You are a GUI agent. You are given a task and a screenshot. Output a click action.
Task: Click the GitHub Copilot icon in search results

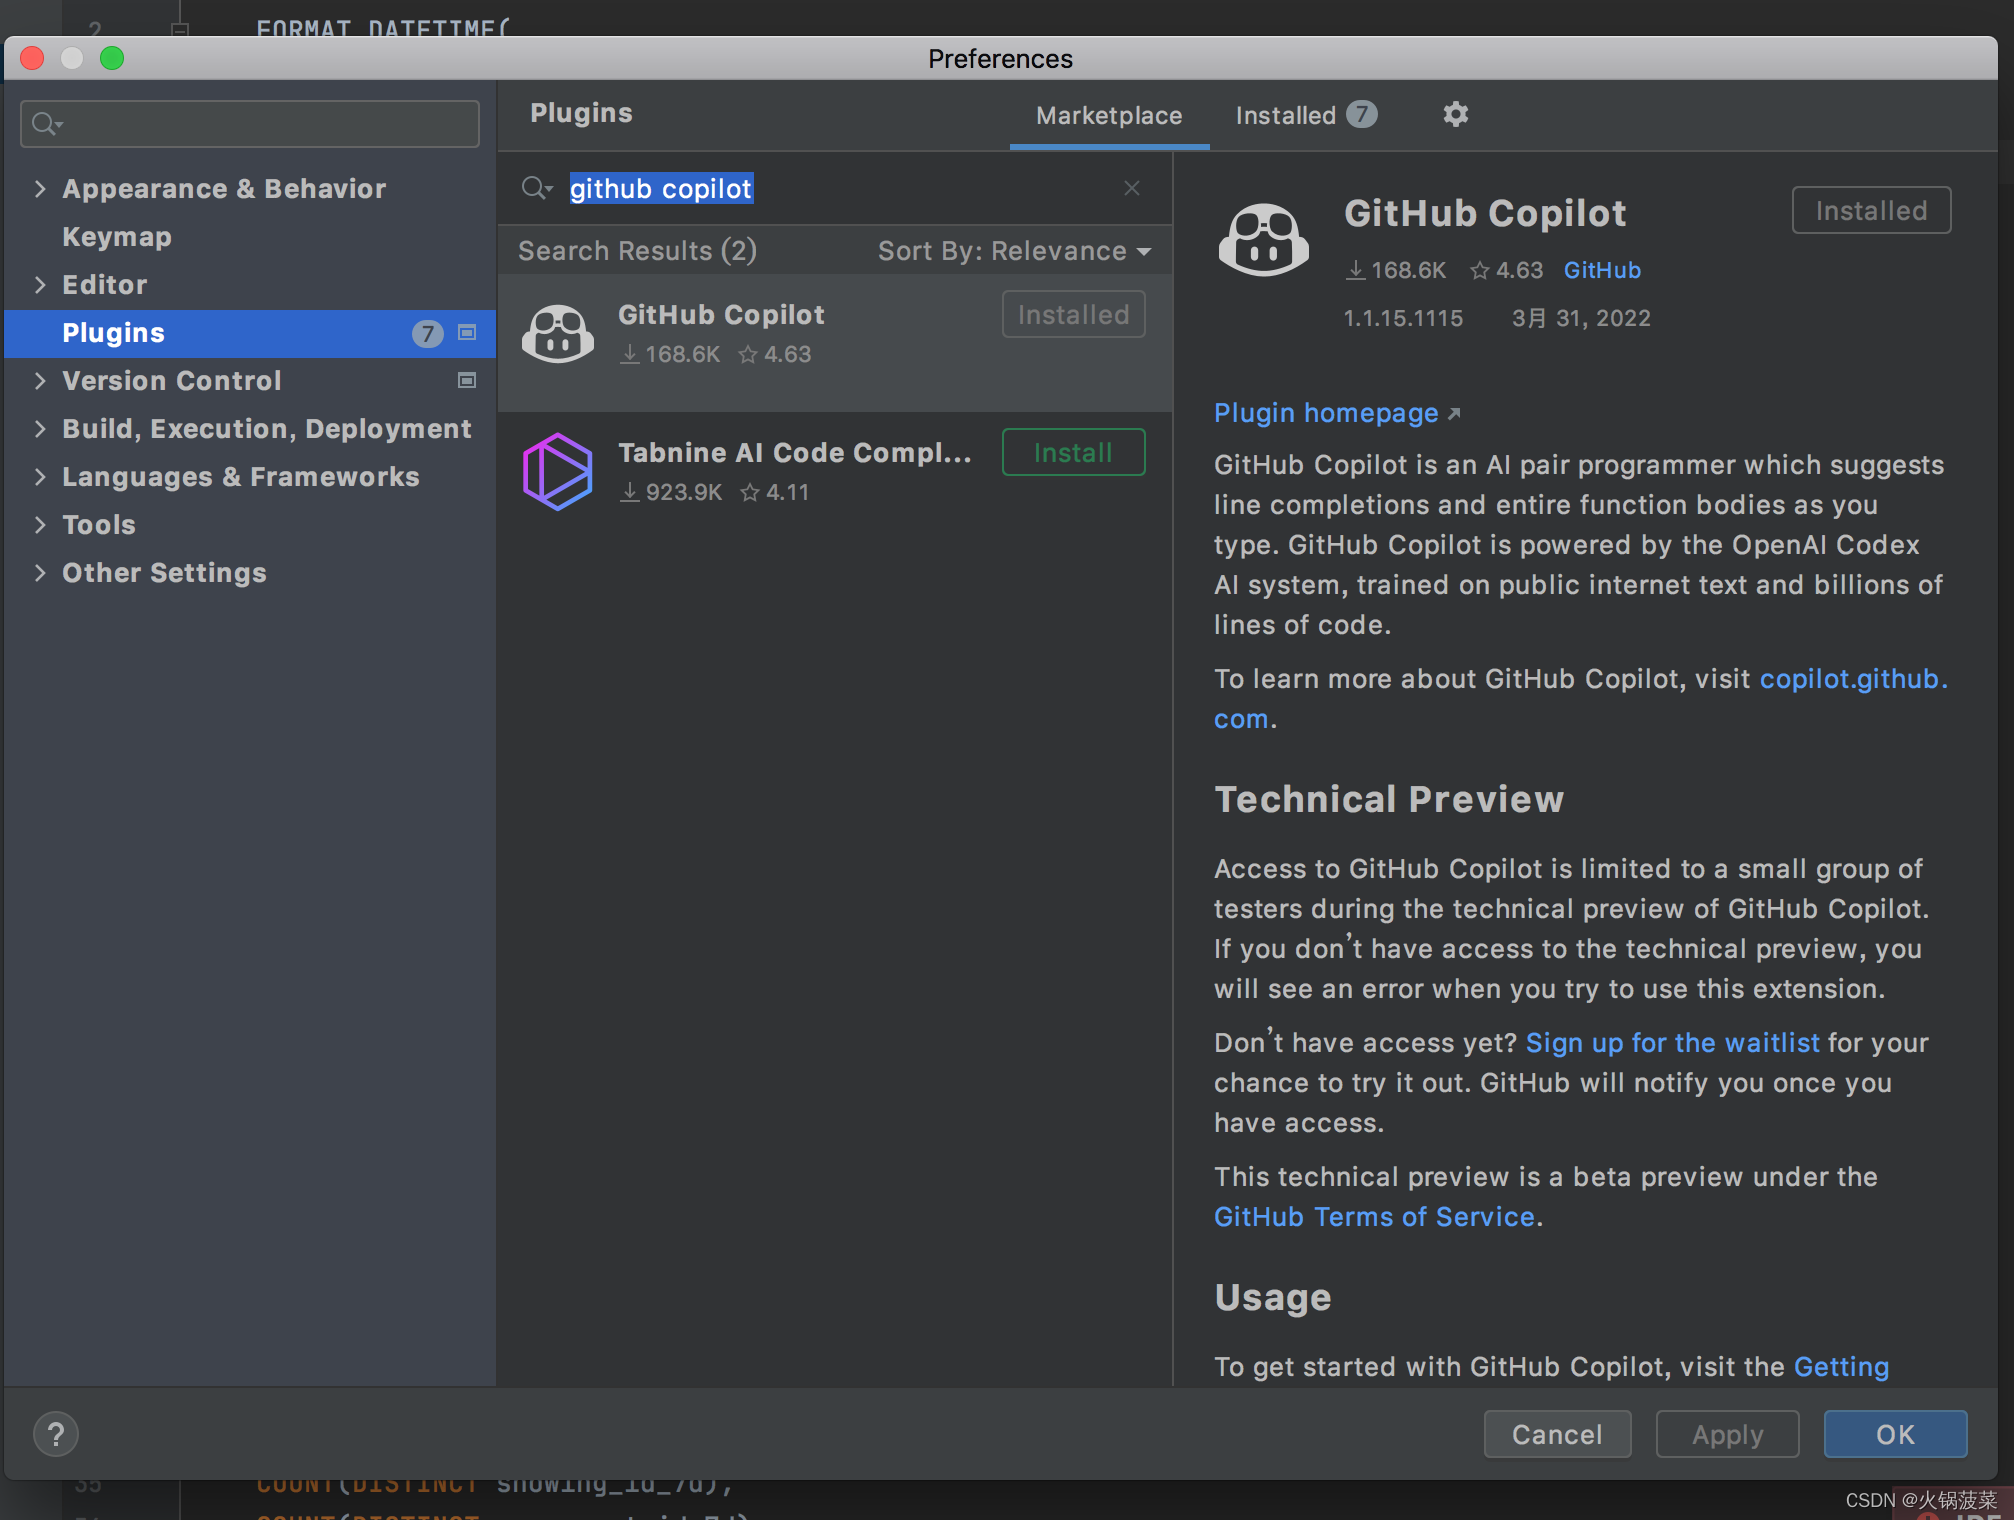[x=558, y=334]
